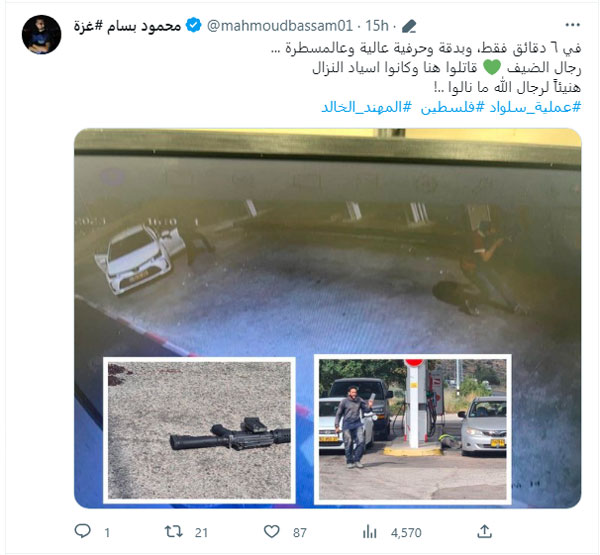Viewport: 600px width, 555px height.
Task: Click the edited pencil icon beside timestamp
Action: [409, 26]
